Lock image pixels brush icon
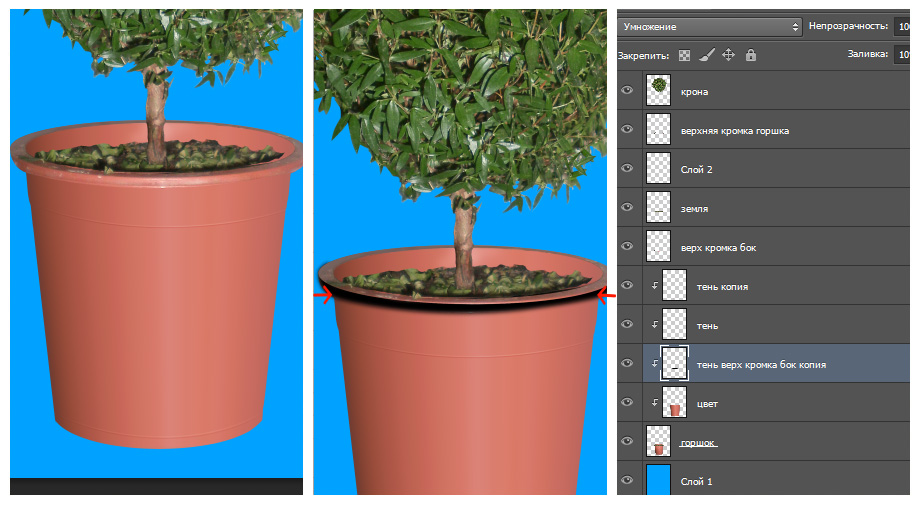The image size is (921, 510). [x=707, y=55]
